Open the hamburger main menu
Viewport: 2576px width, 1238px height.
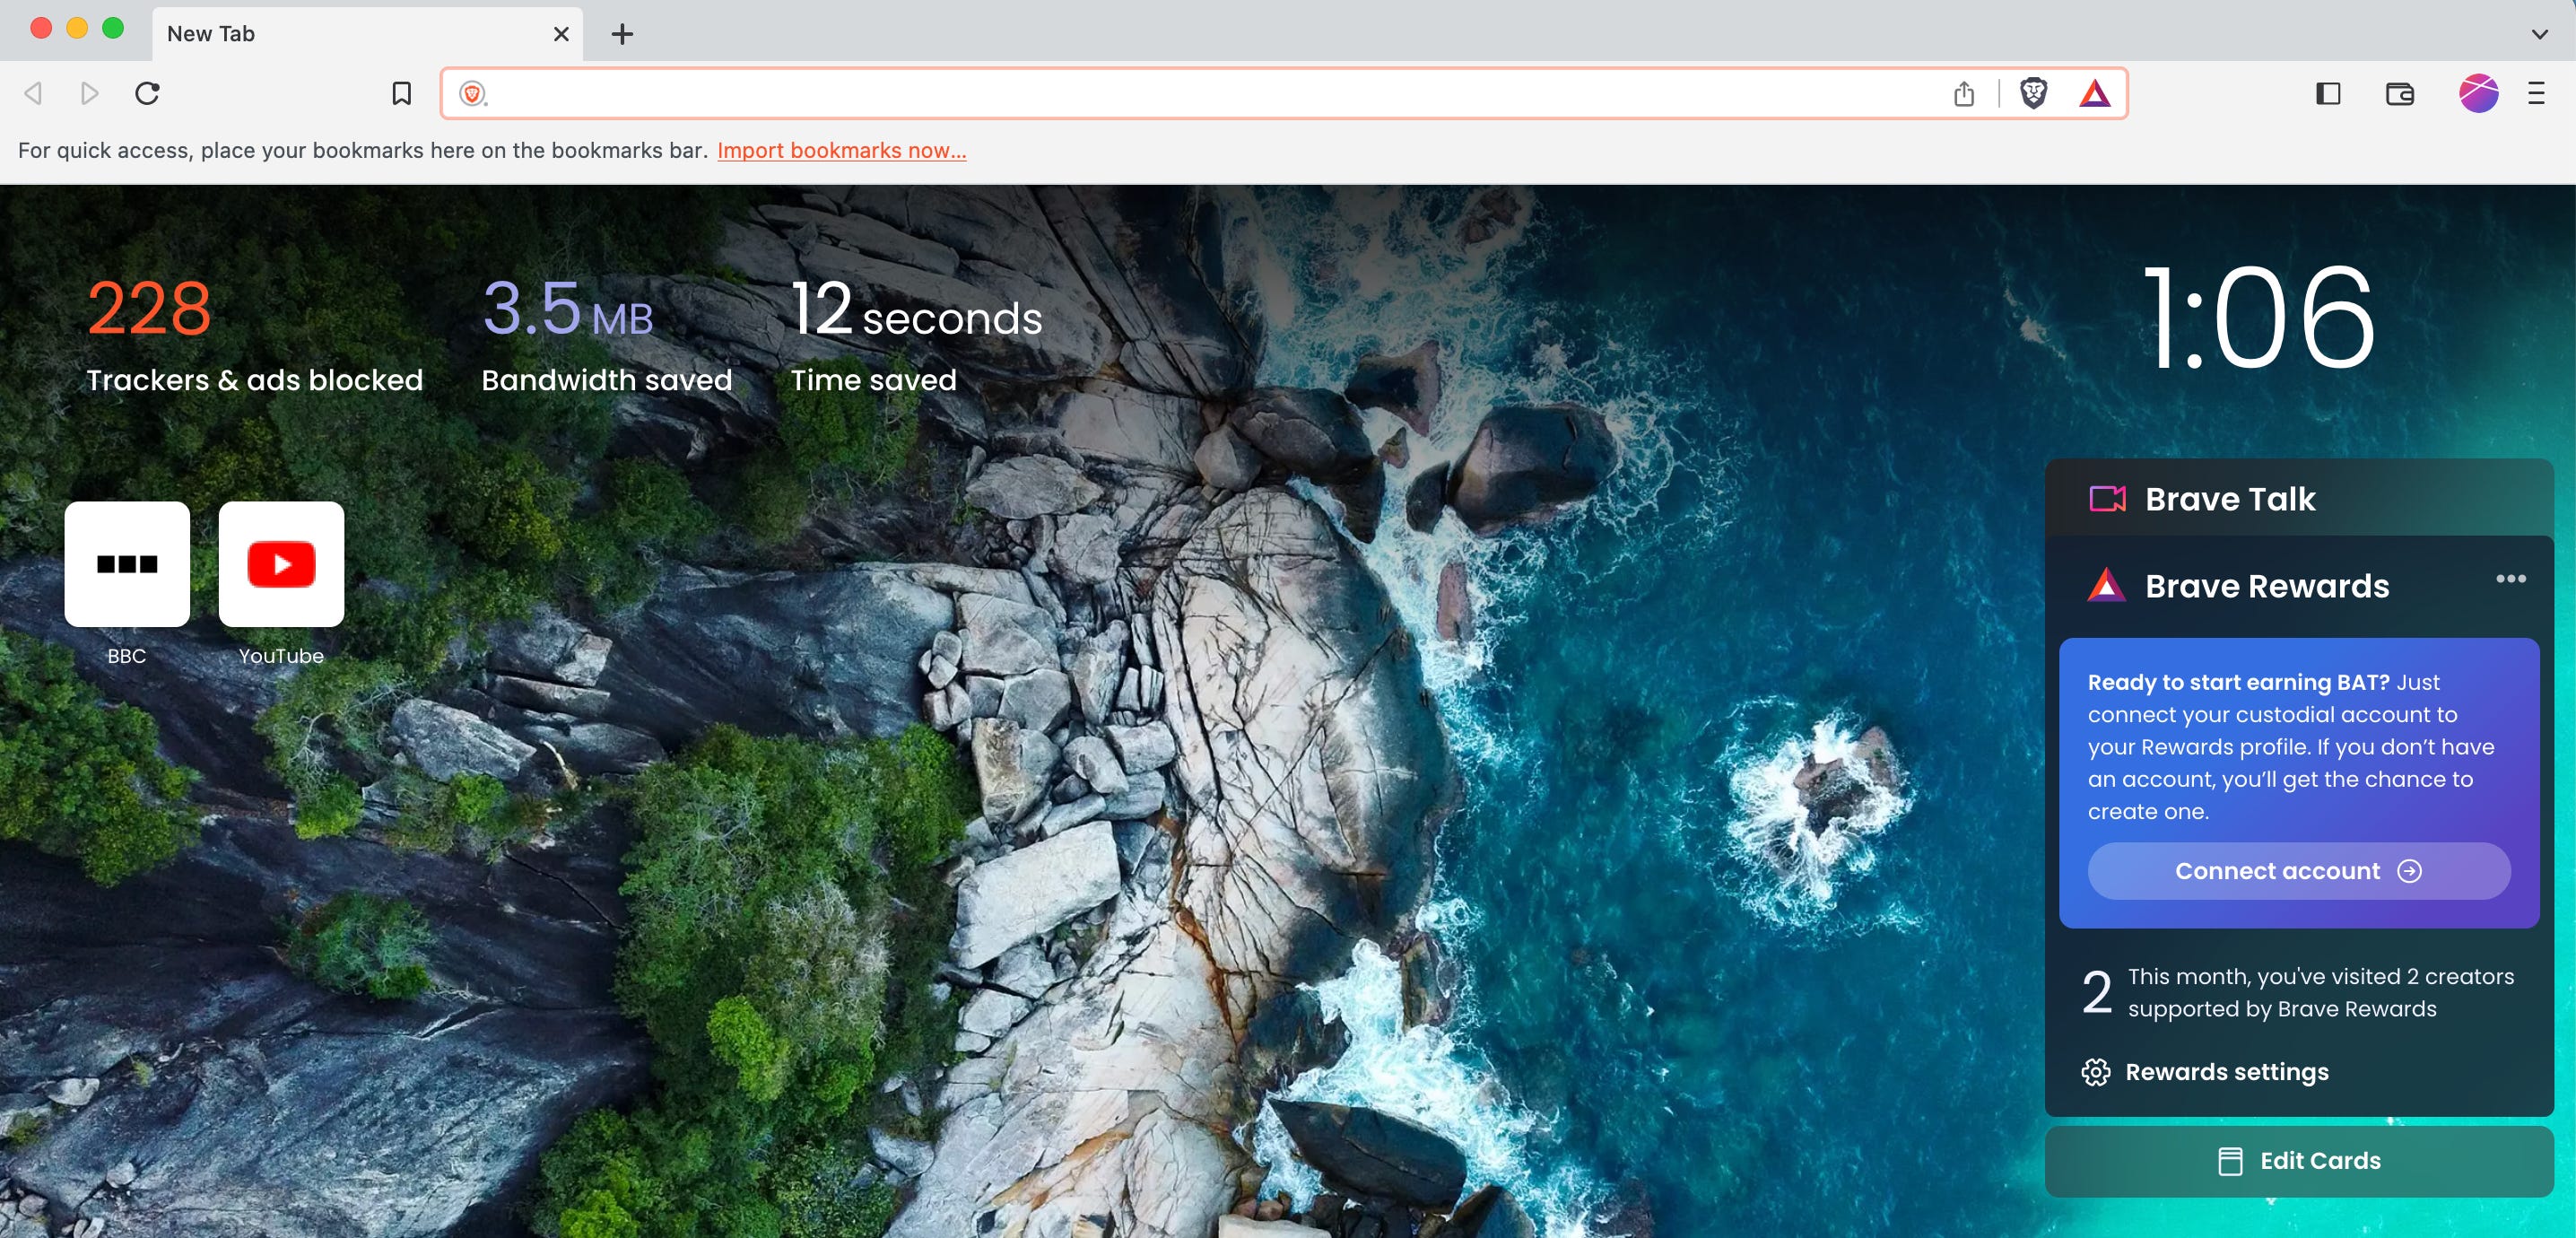tap(2536, 93)
